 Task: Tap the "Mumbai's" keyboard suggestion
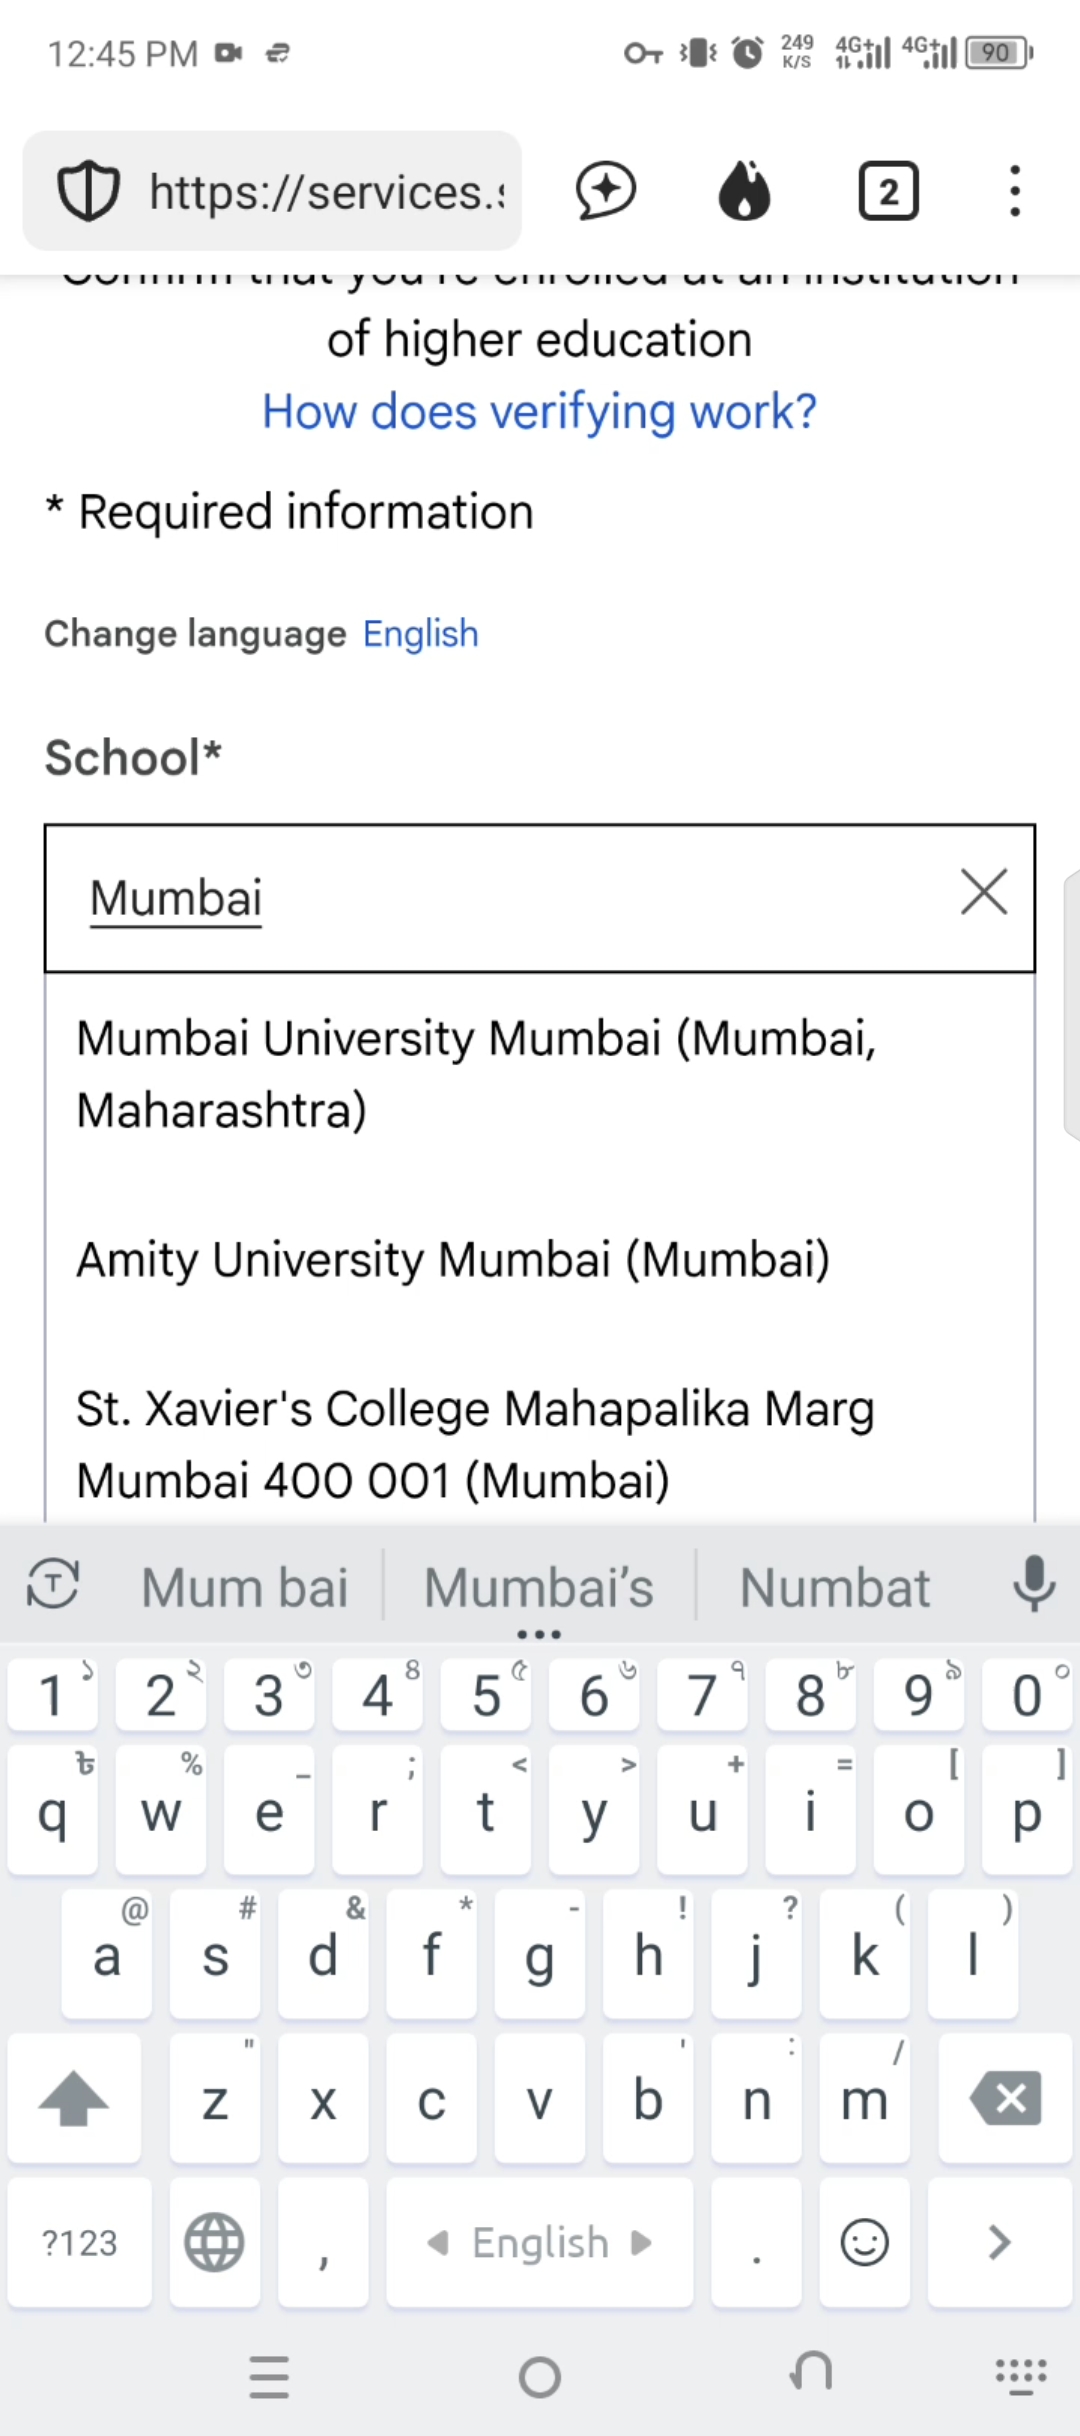(x=539, y=1587)
